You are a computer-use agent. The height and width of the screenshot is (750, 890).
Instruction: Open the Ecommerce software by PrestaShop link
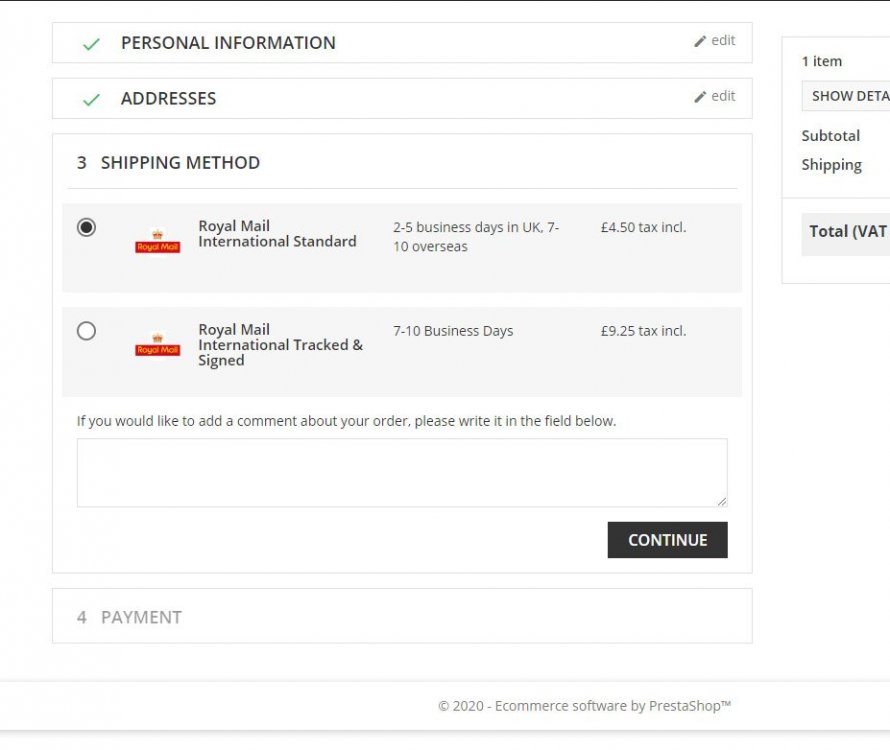pos(584,706)
